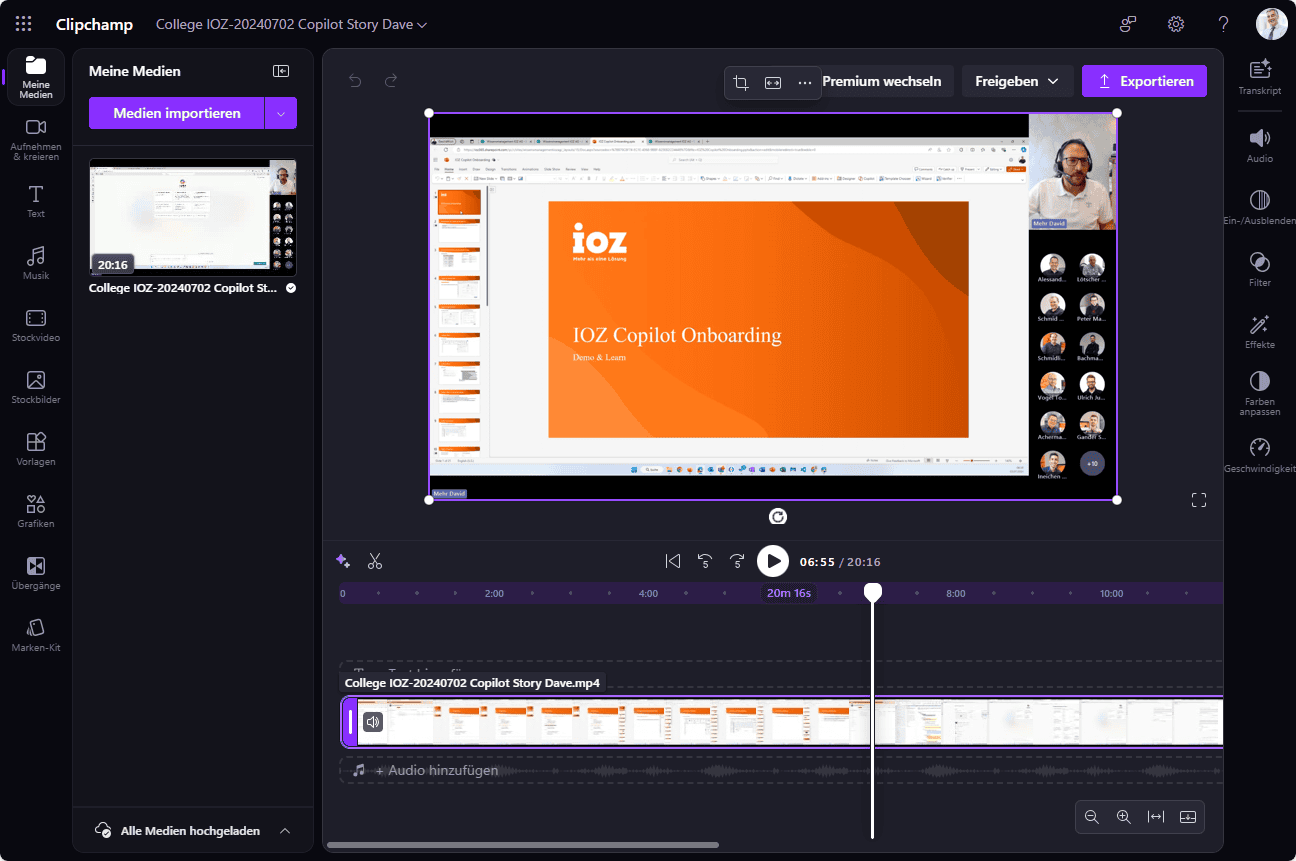Mute the clip audio on timeline
The width and height of the screenshot is (1296, 861).
coord(373,722)
